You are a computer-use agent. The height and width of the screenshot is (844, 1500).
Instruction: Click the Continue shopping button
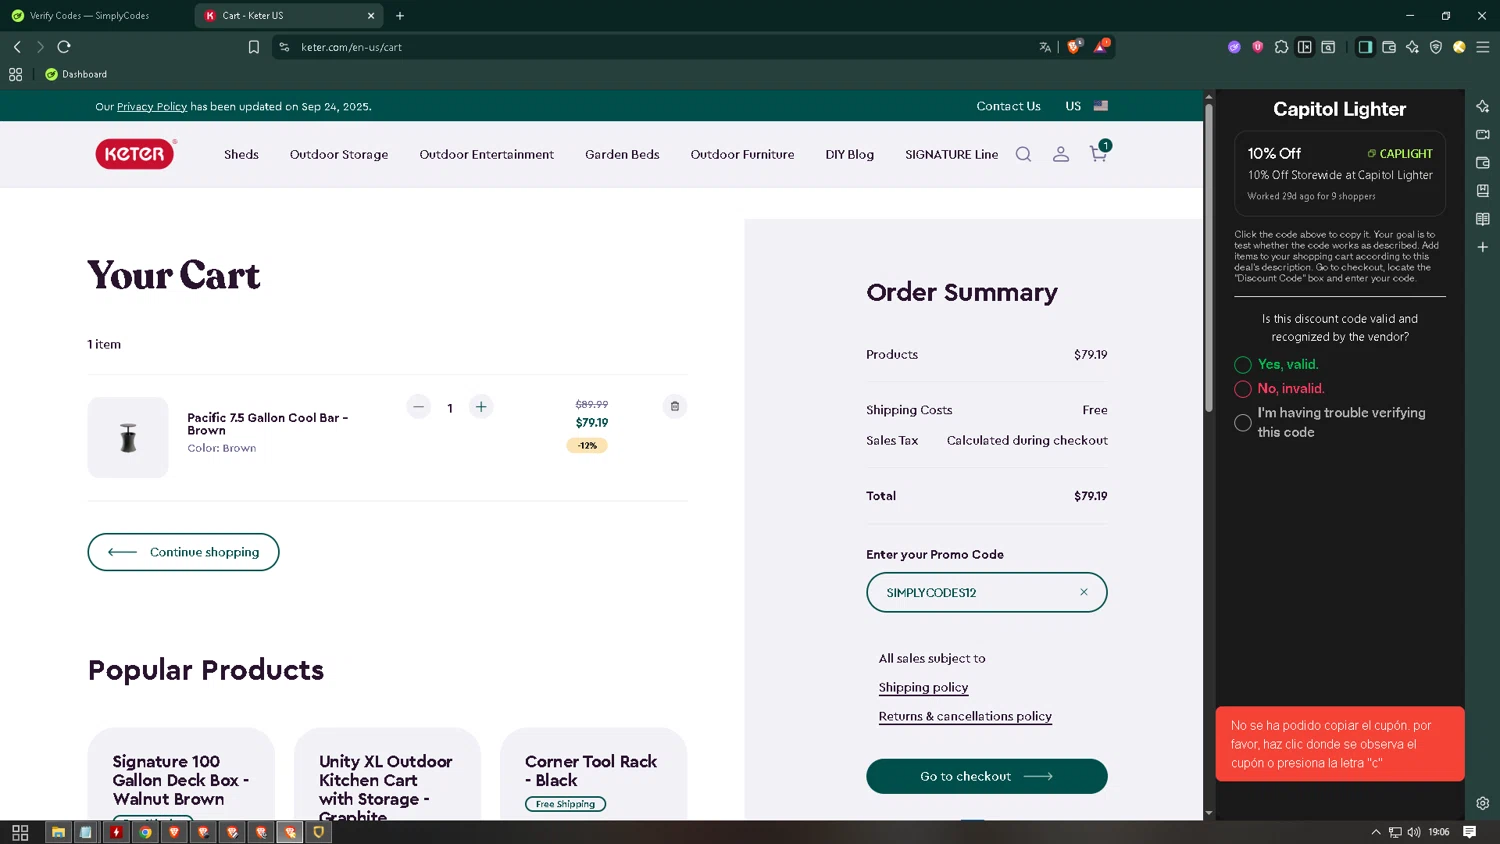click(x=183, y=552)
